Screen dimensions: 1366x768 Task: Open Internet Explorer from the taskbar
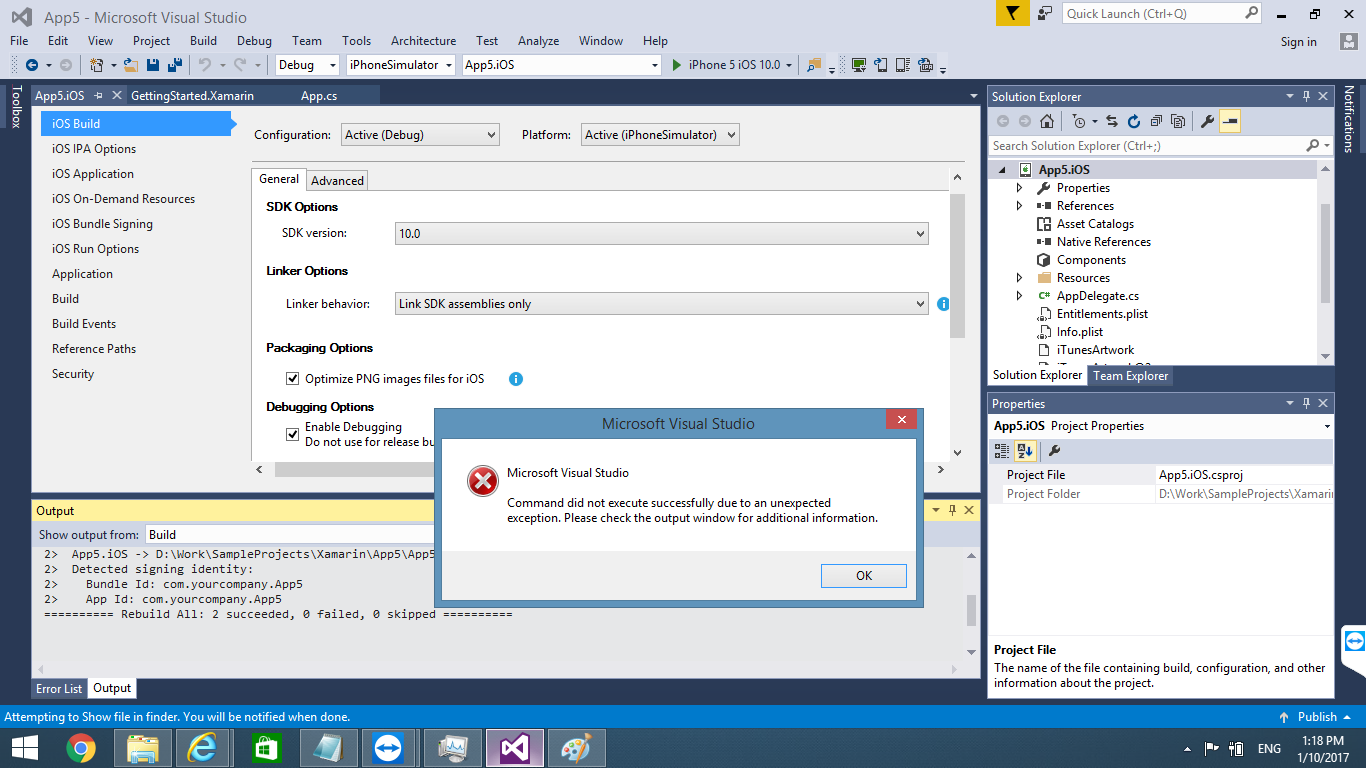point(204,748)
